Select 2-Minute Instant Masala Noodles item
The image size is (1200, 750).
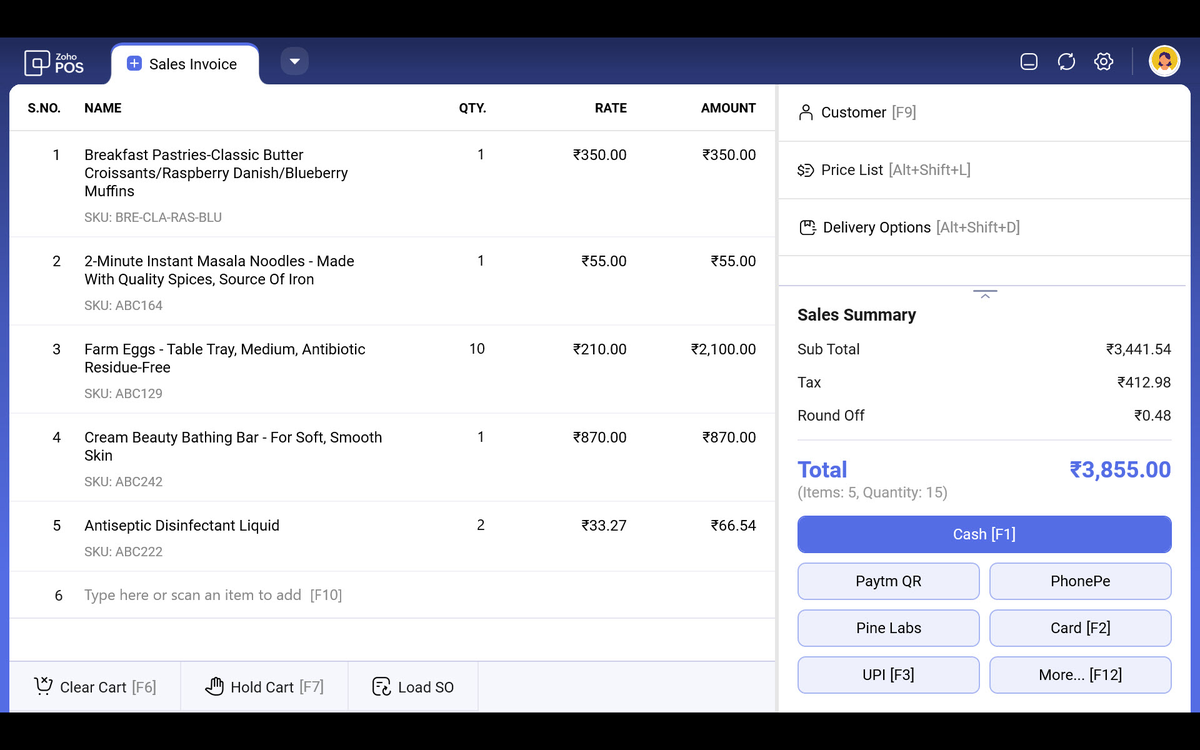pos(219,270)
